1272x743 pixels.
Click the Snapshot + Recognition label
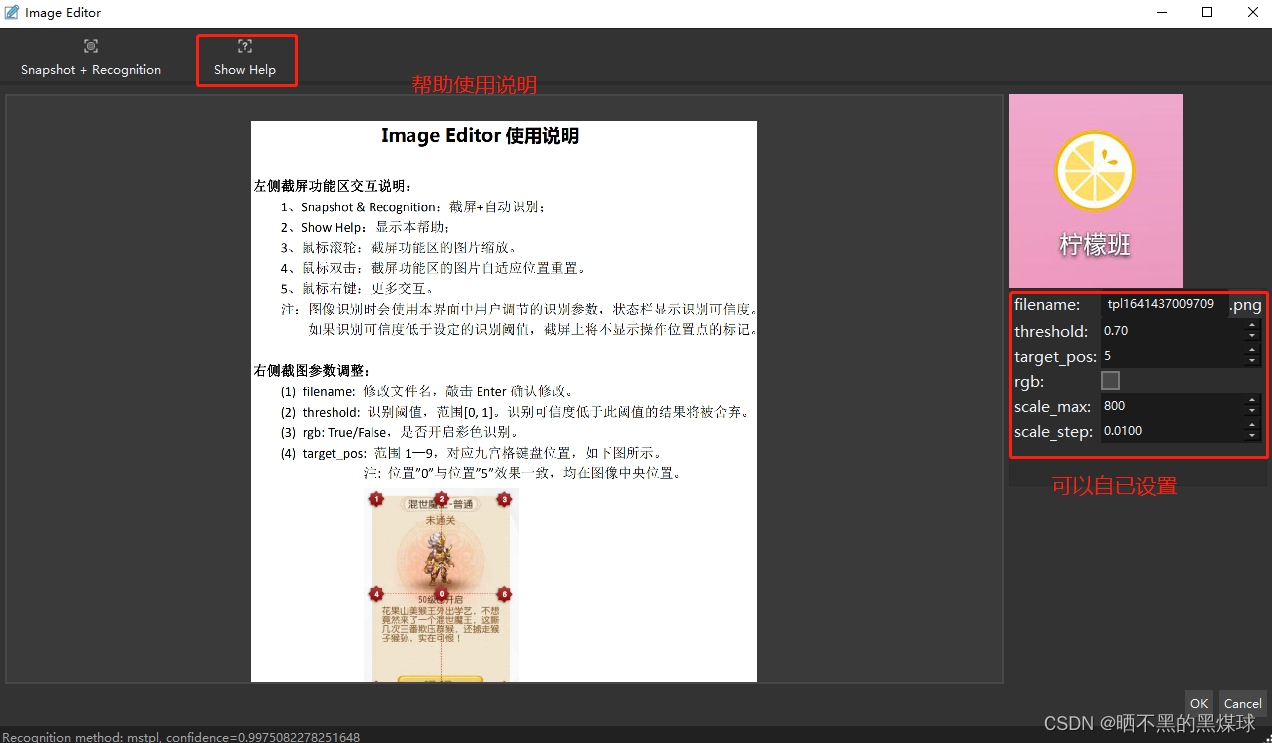coord(91,70)
